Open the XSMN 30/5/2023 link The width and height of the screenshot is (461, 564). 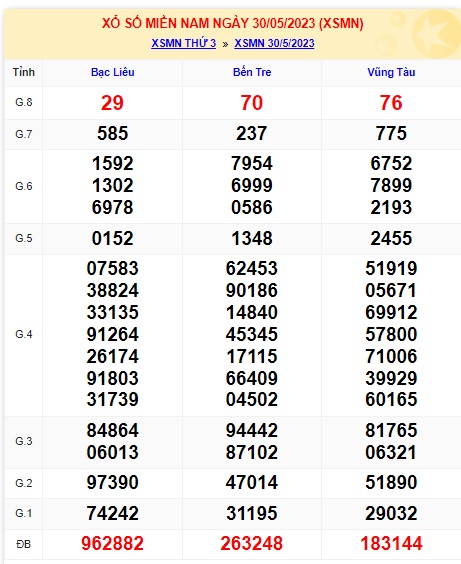[274, 43]
